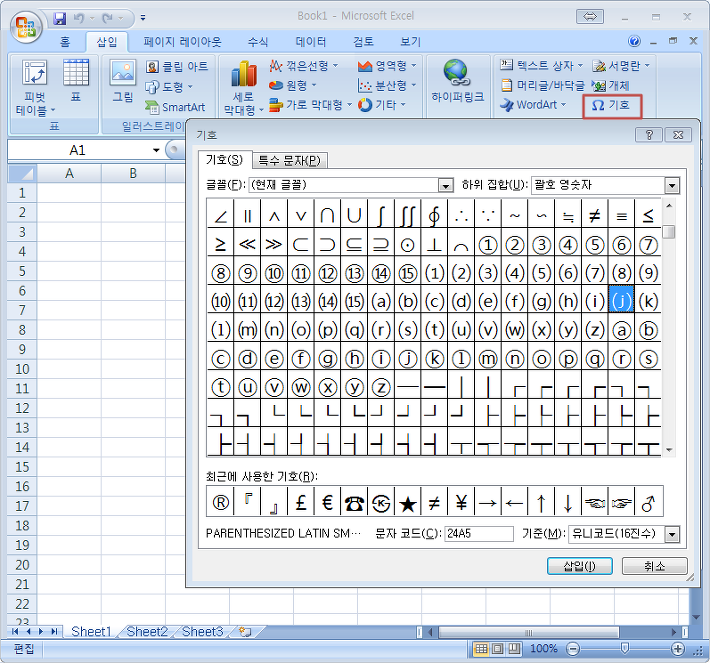The image size is (710, 663).
Task: Click the character code (문자 코드) field
Action: pos(479,534)
